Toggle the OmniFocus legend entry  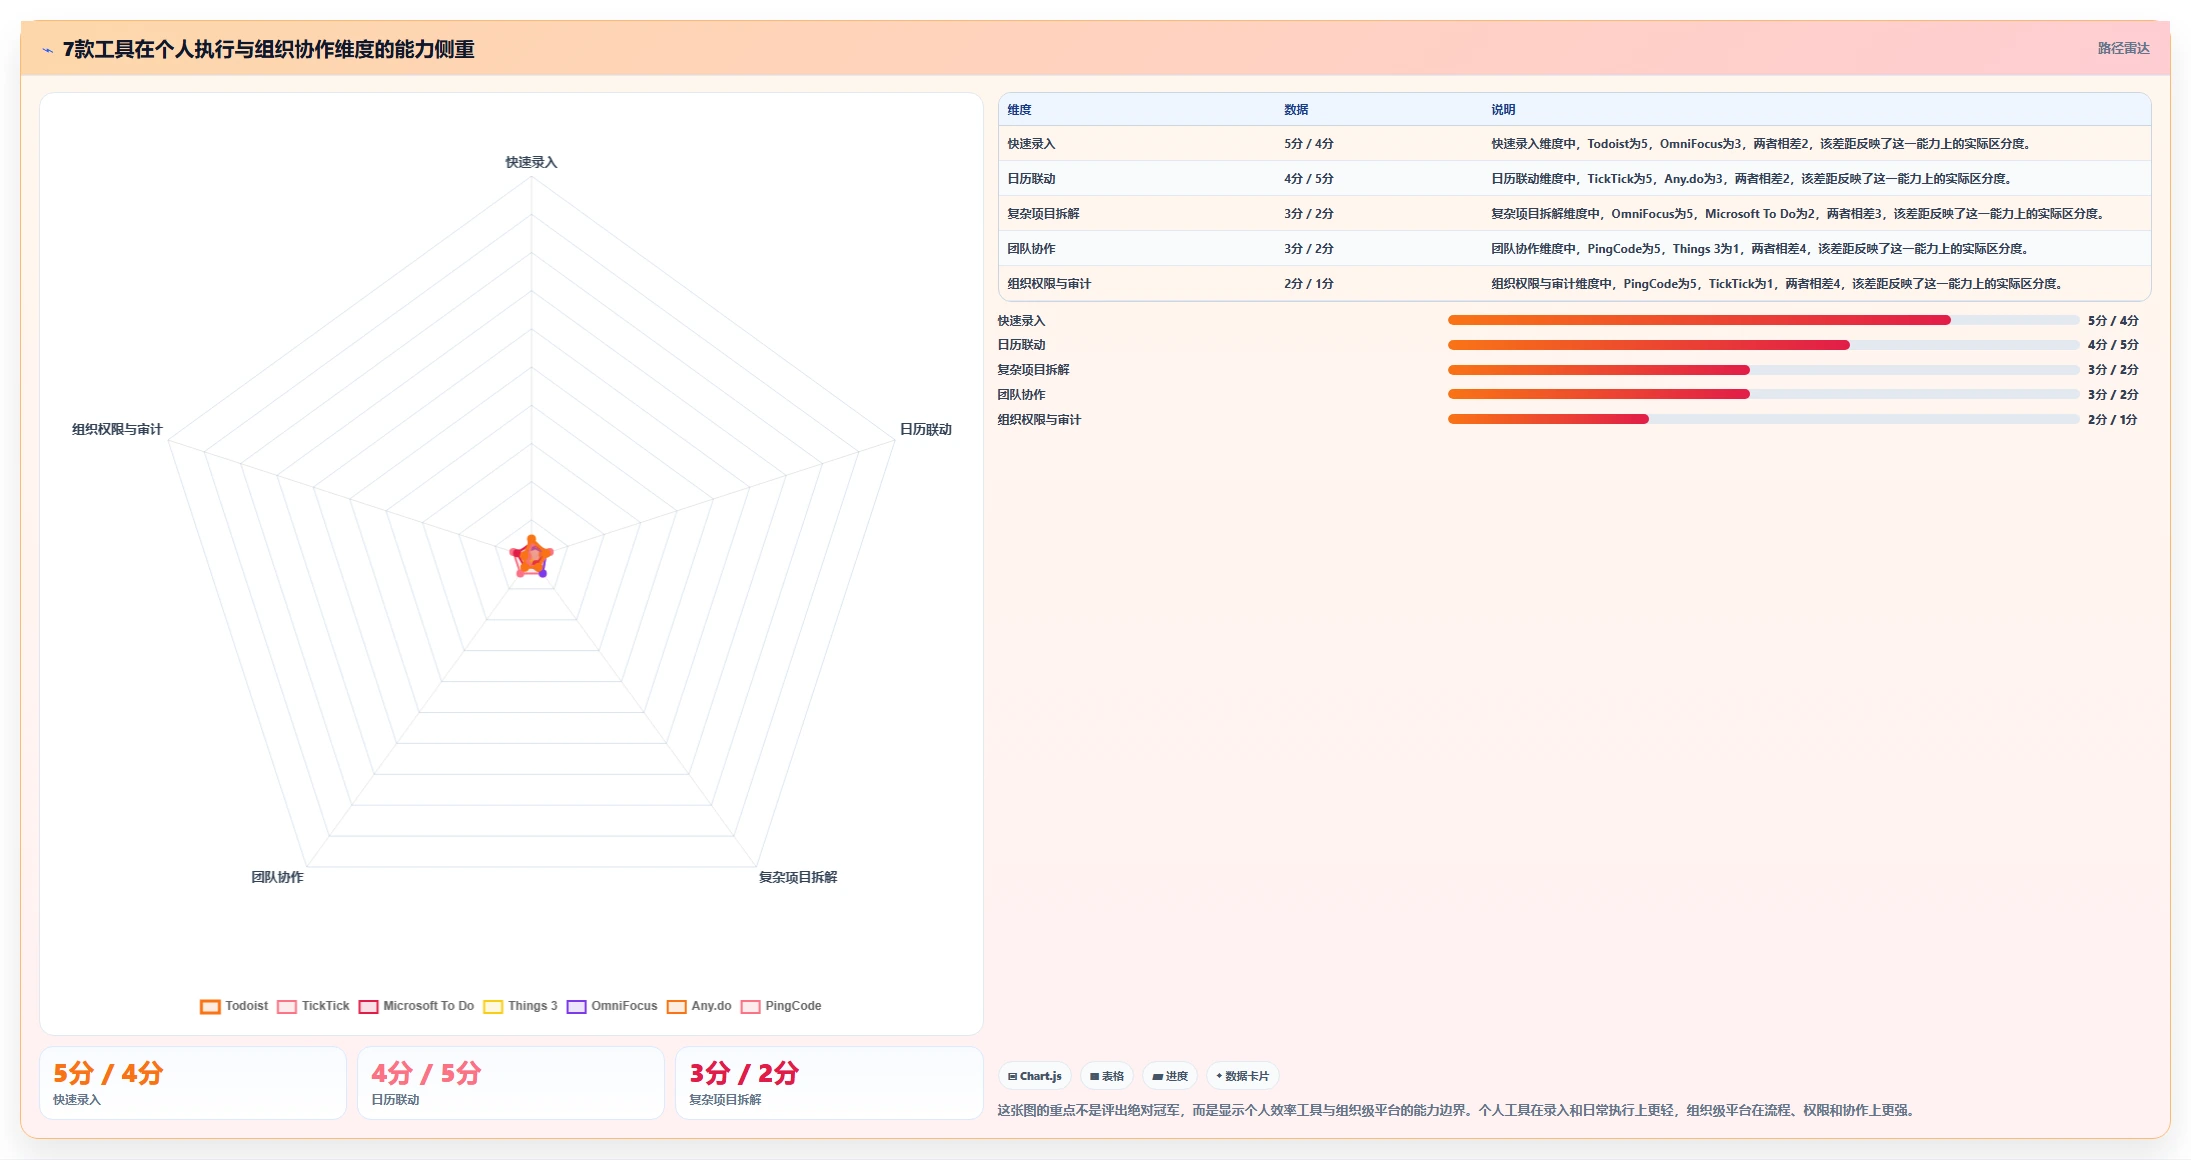(x=612, y=1006)
